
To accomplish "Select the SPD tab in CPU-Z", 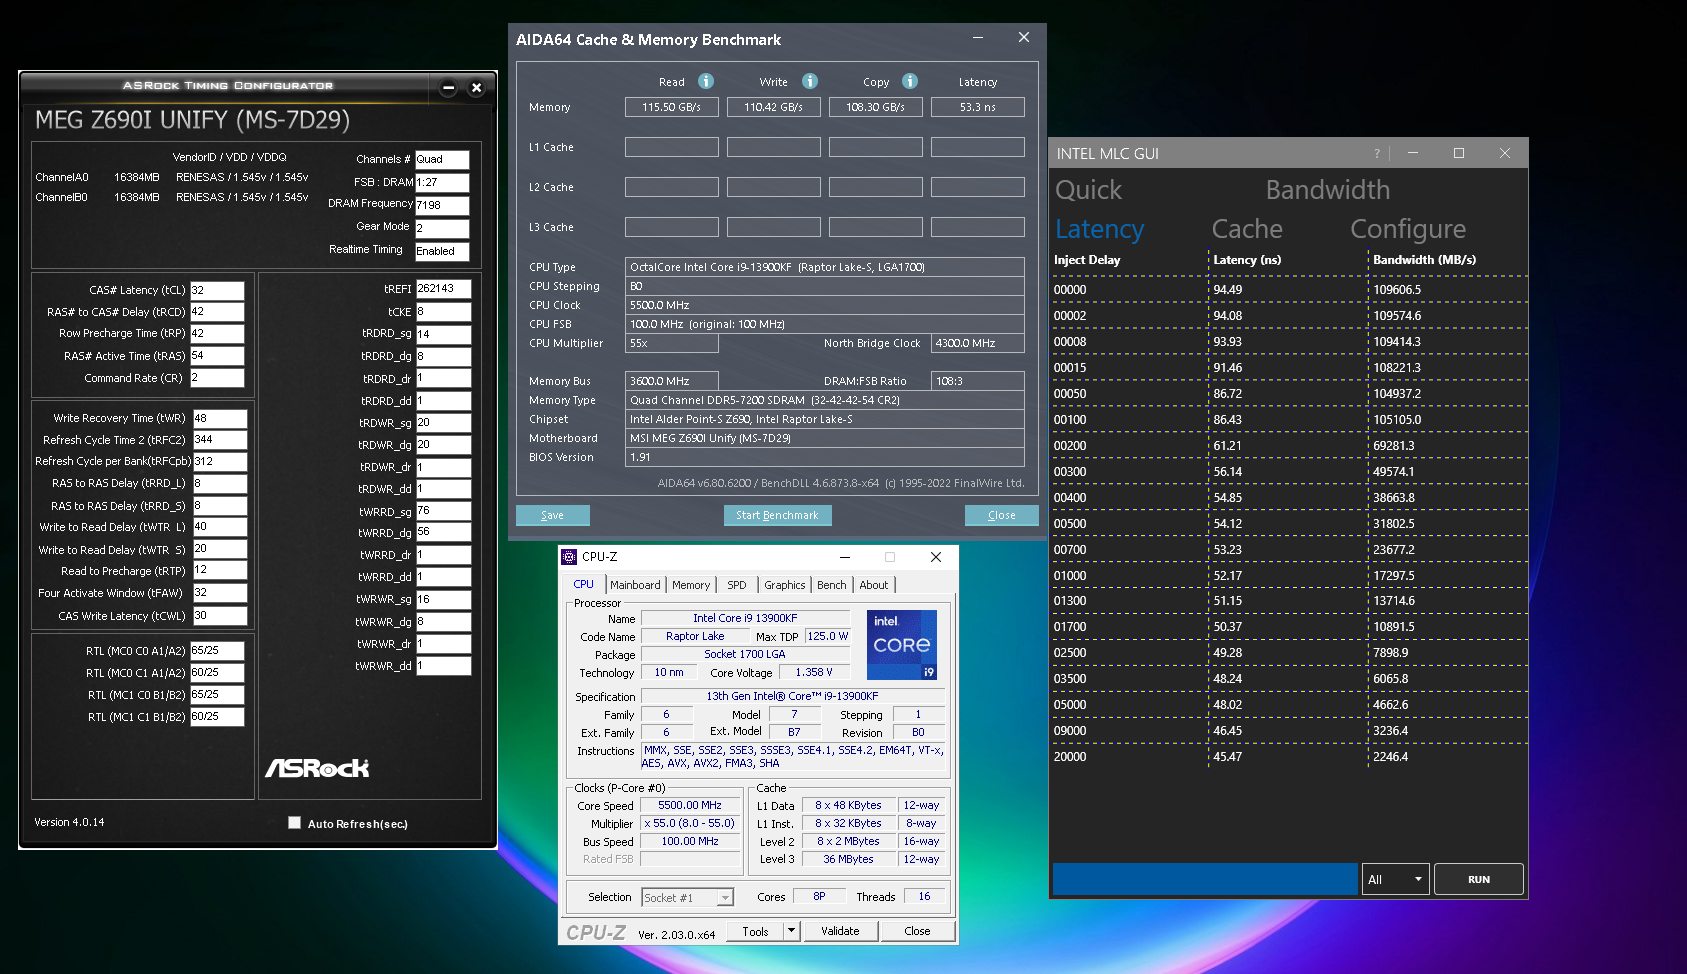I will pyautogui.click(x=737, y=585).
